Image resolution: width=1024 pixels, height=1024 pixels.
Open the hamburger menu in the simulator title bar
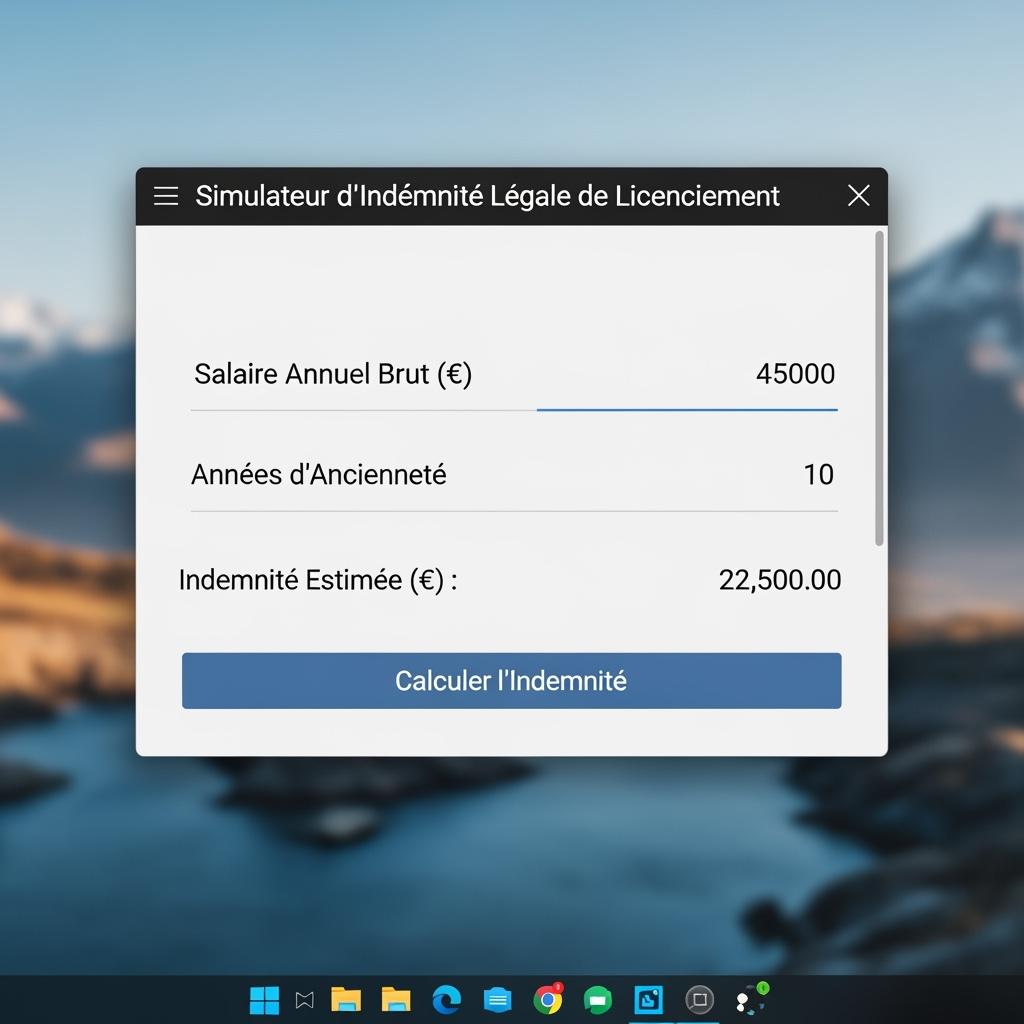[x=166, y=196]
